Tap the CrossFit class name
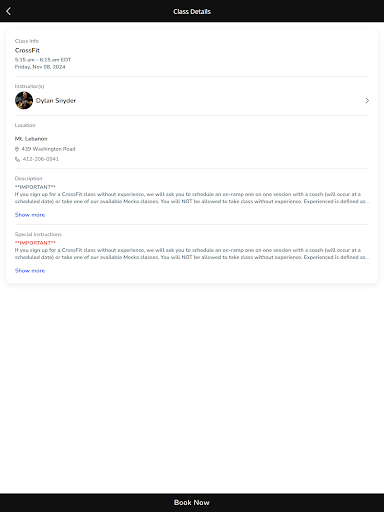 (x=27, y=50)
